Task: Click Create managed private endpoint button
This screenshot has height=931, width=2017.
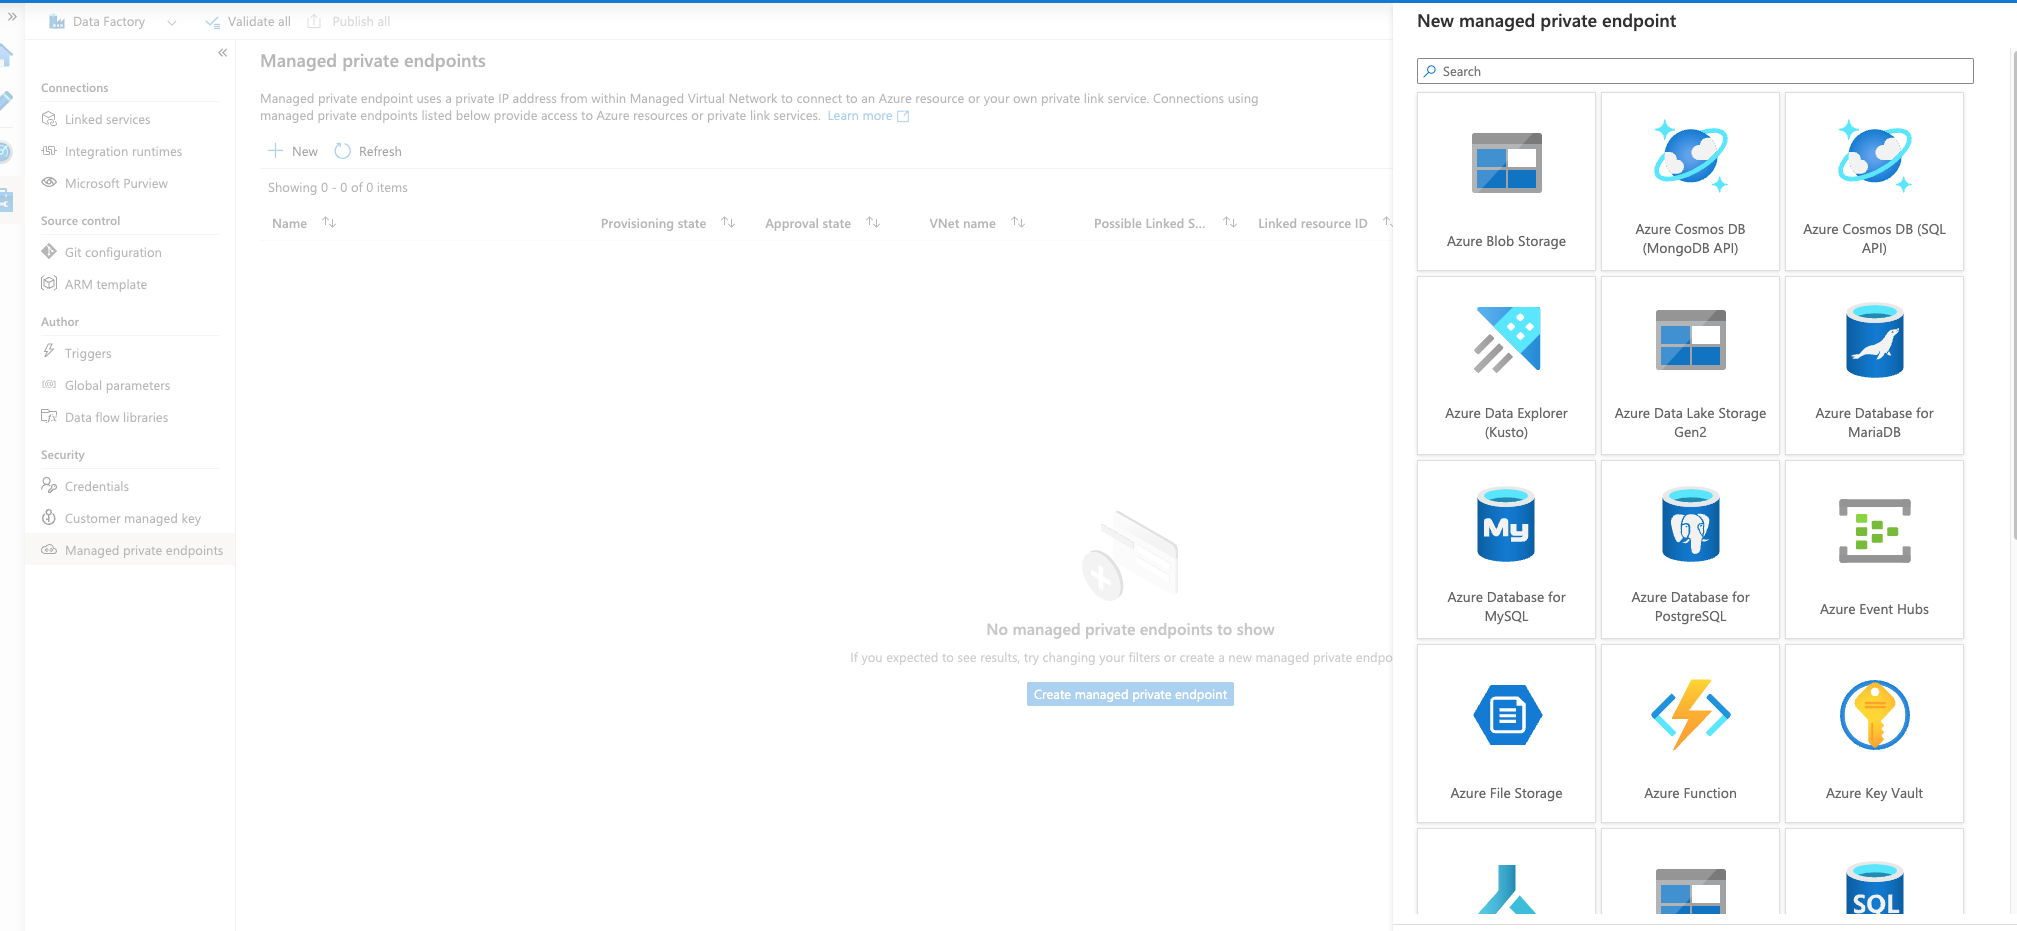Action: click(x=1129, y=693)
